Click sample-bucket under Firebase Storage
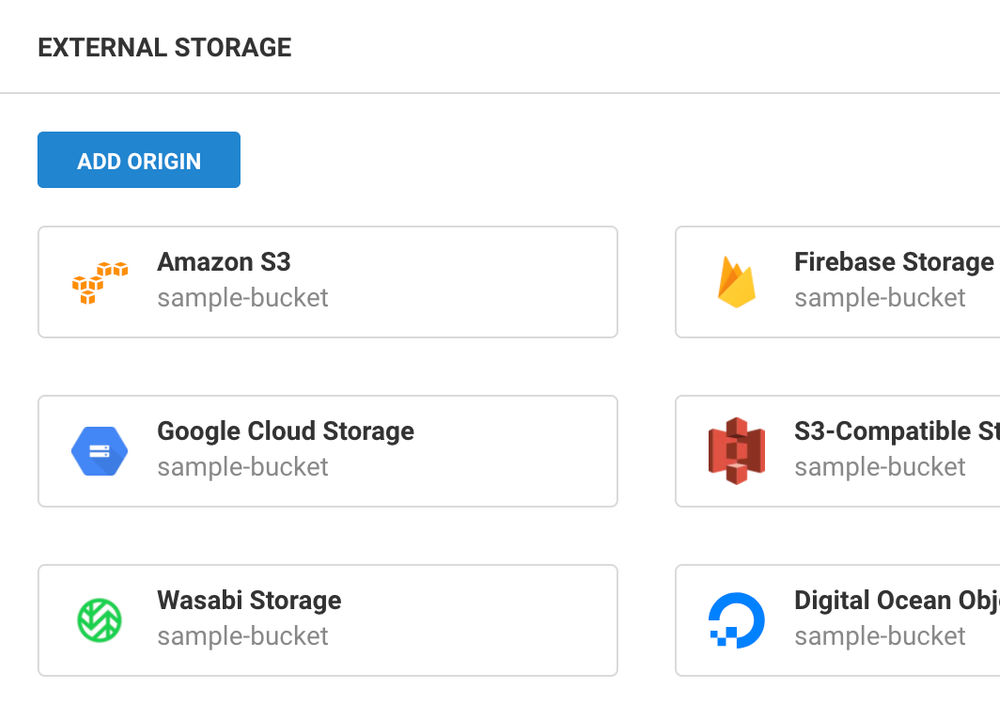 pos(879,298)
